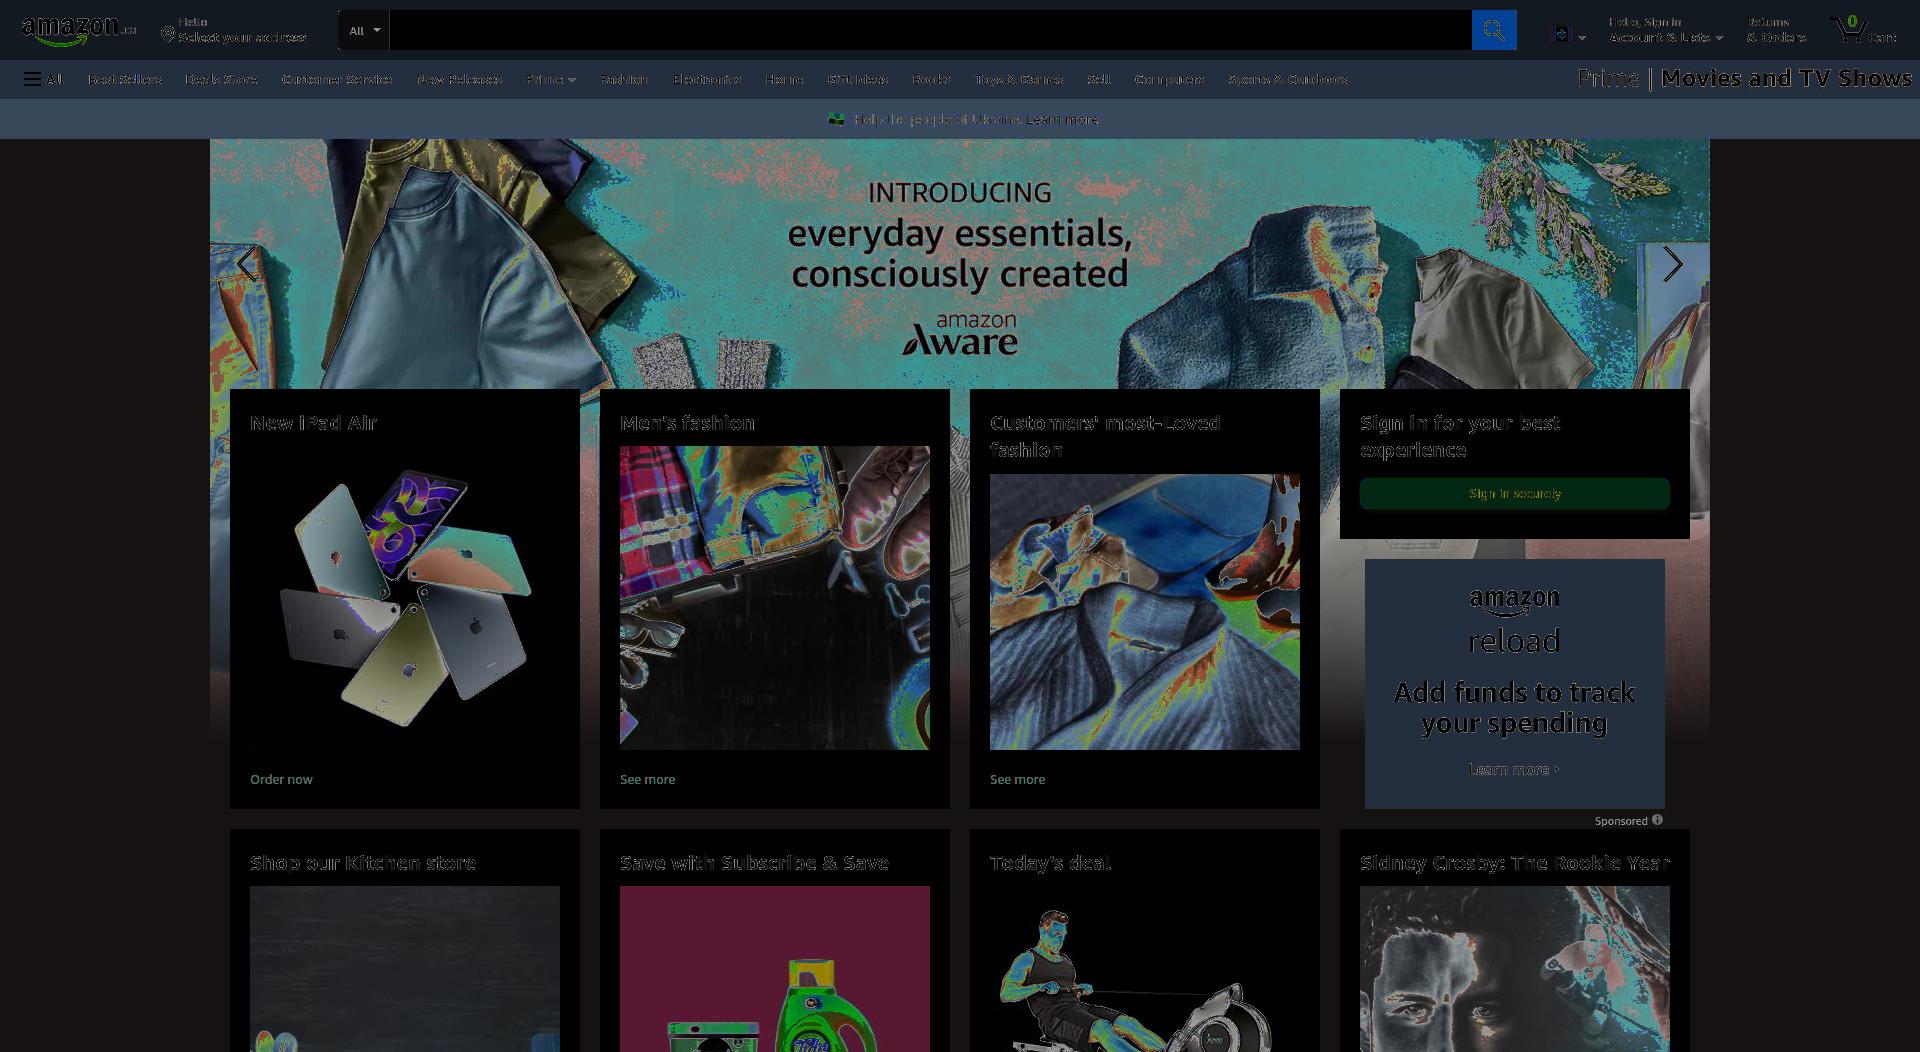This screenshot has width=1920, height=1052.
Task: Open the Kitchen store card image
Action: 405,968
